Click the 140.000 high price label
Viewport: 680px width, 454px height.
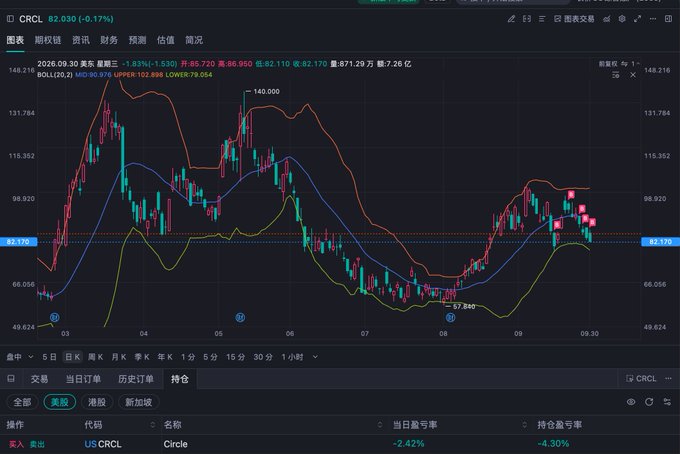(x=266, y=91)
